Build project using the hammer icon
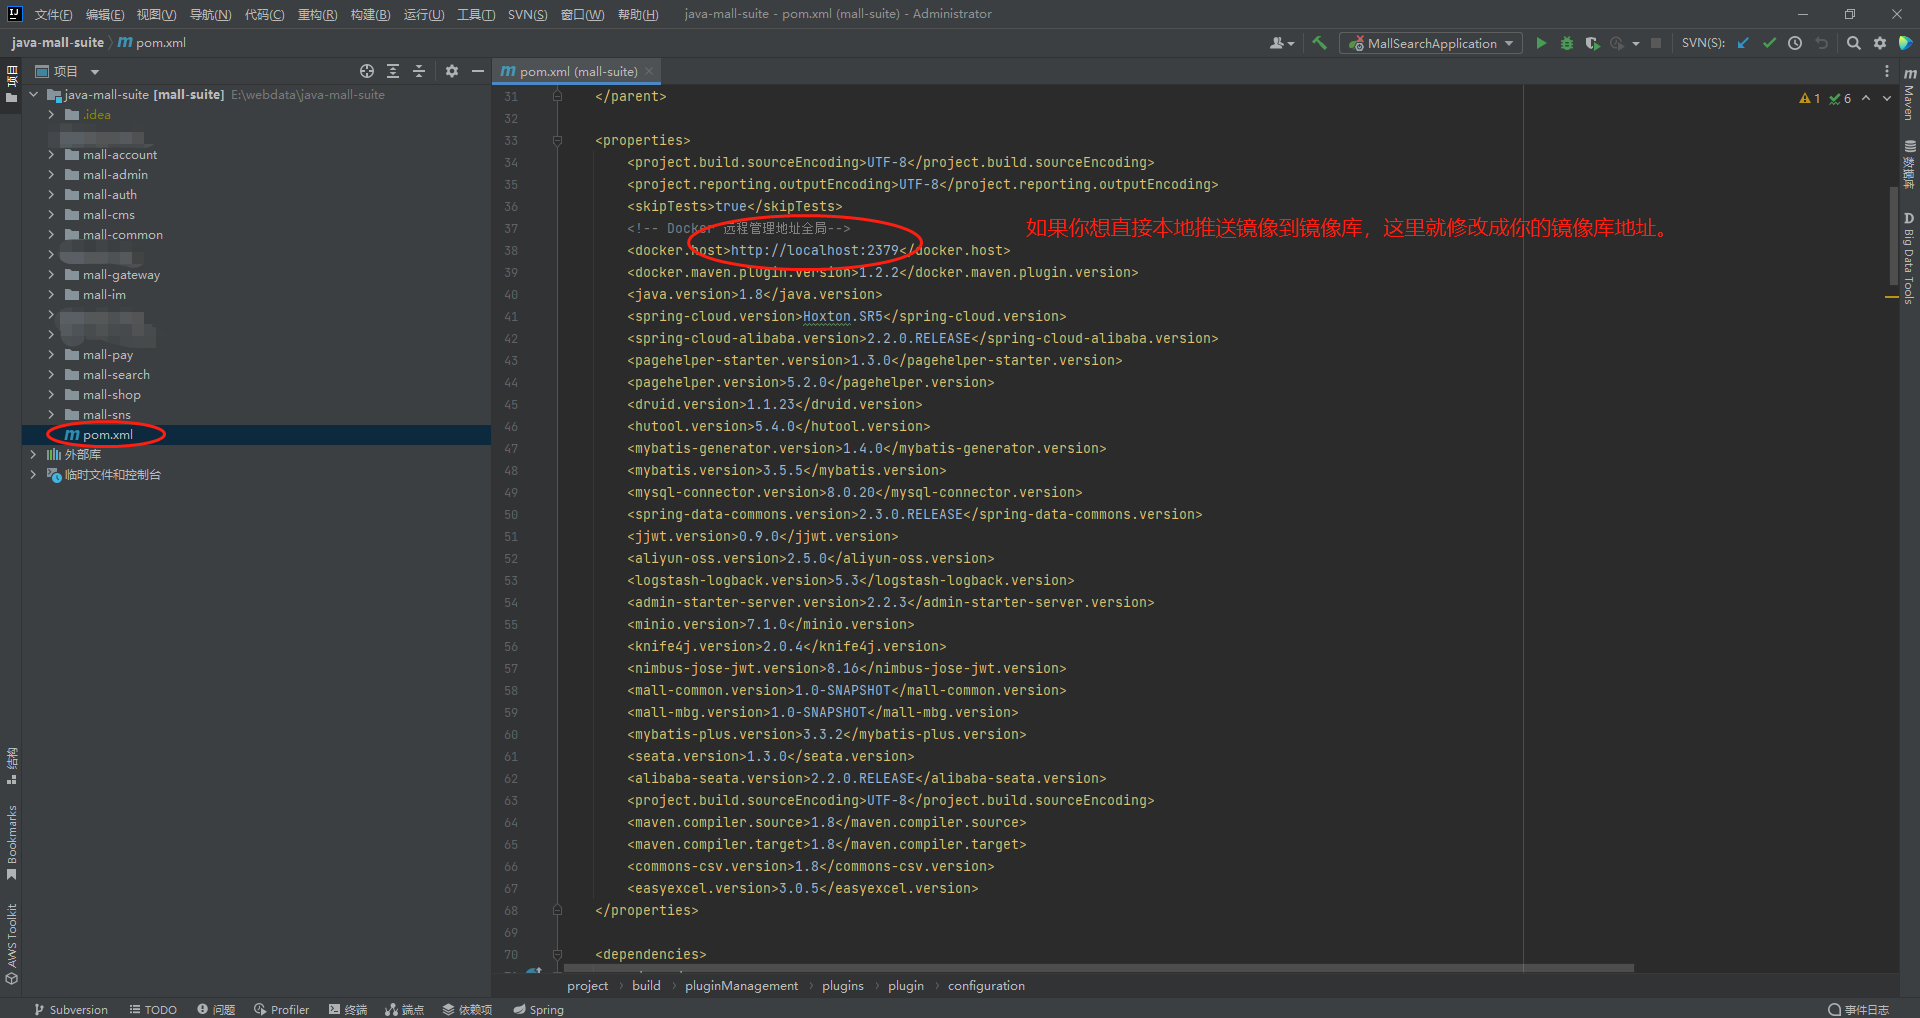 click(x=1320, y=43)
